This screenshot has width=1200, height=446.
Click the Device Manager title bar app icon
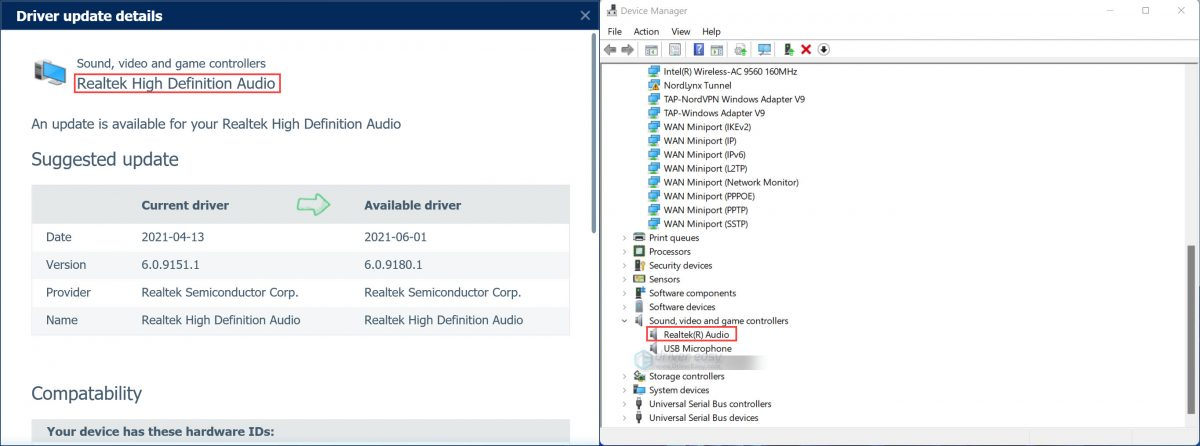tap(611, 11)
